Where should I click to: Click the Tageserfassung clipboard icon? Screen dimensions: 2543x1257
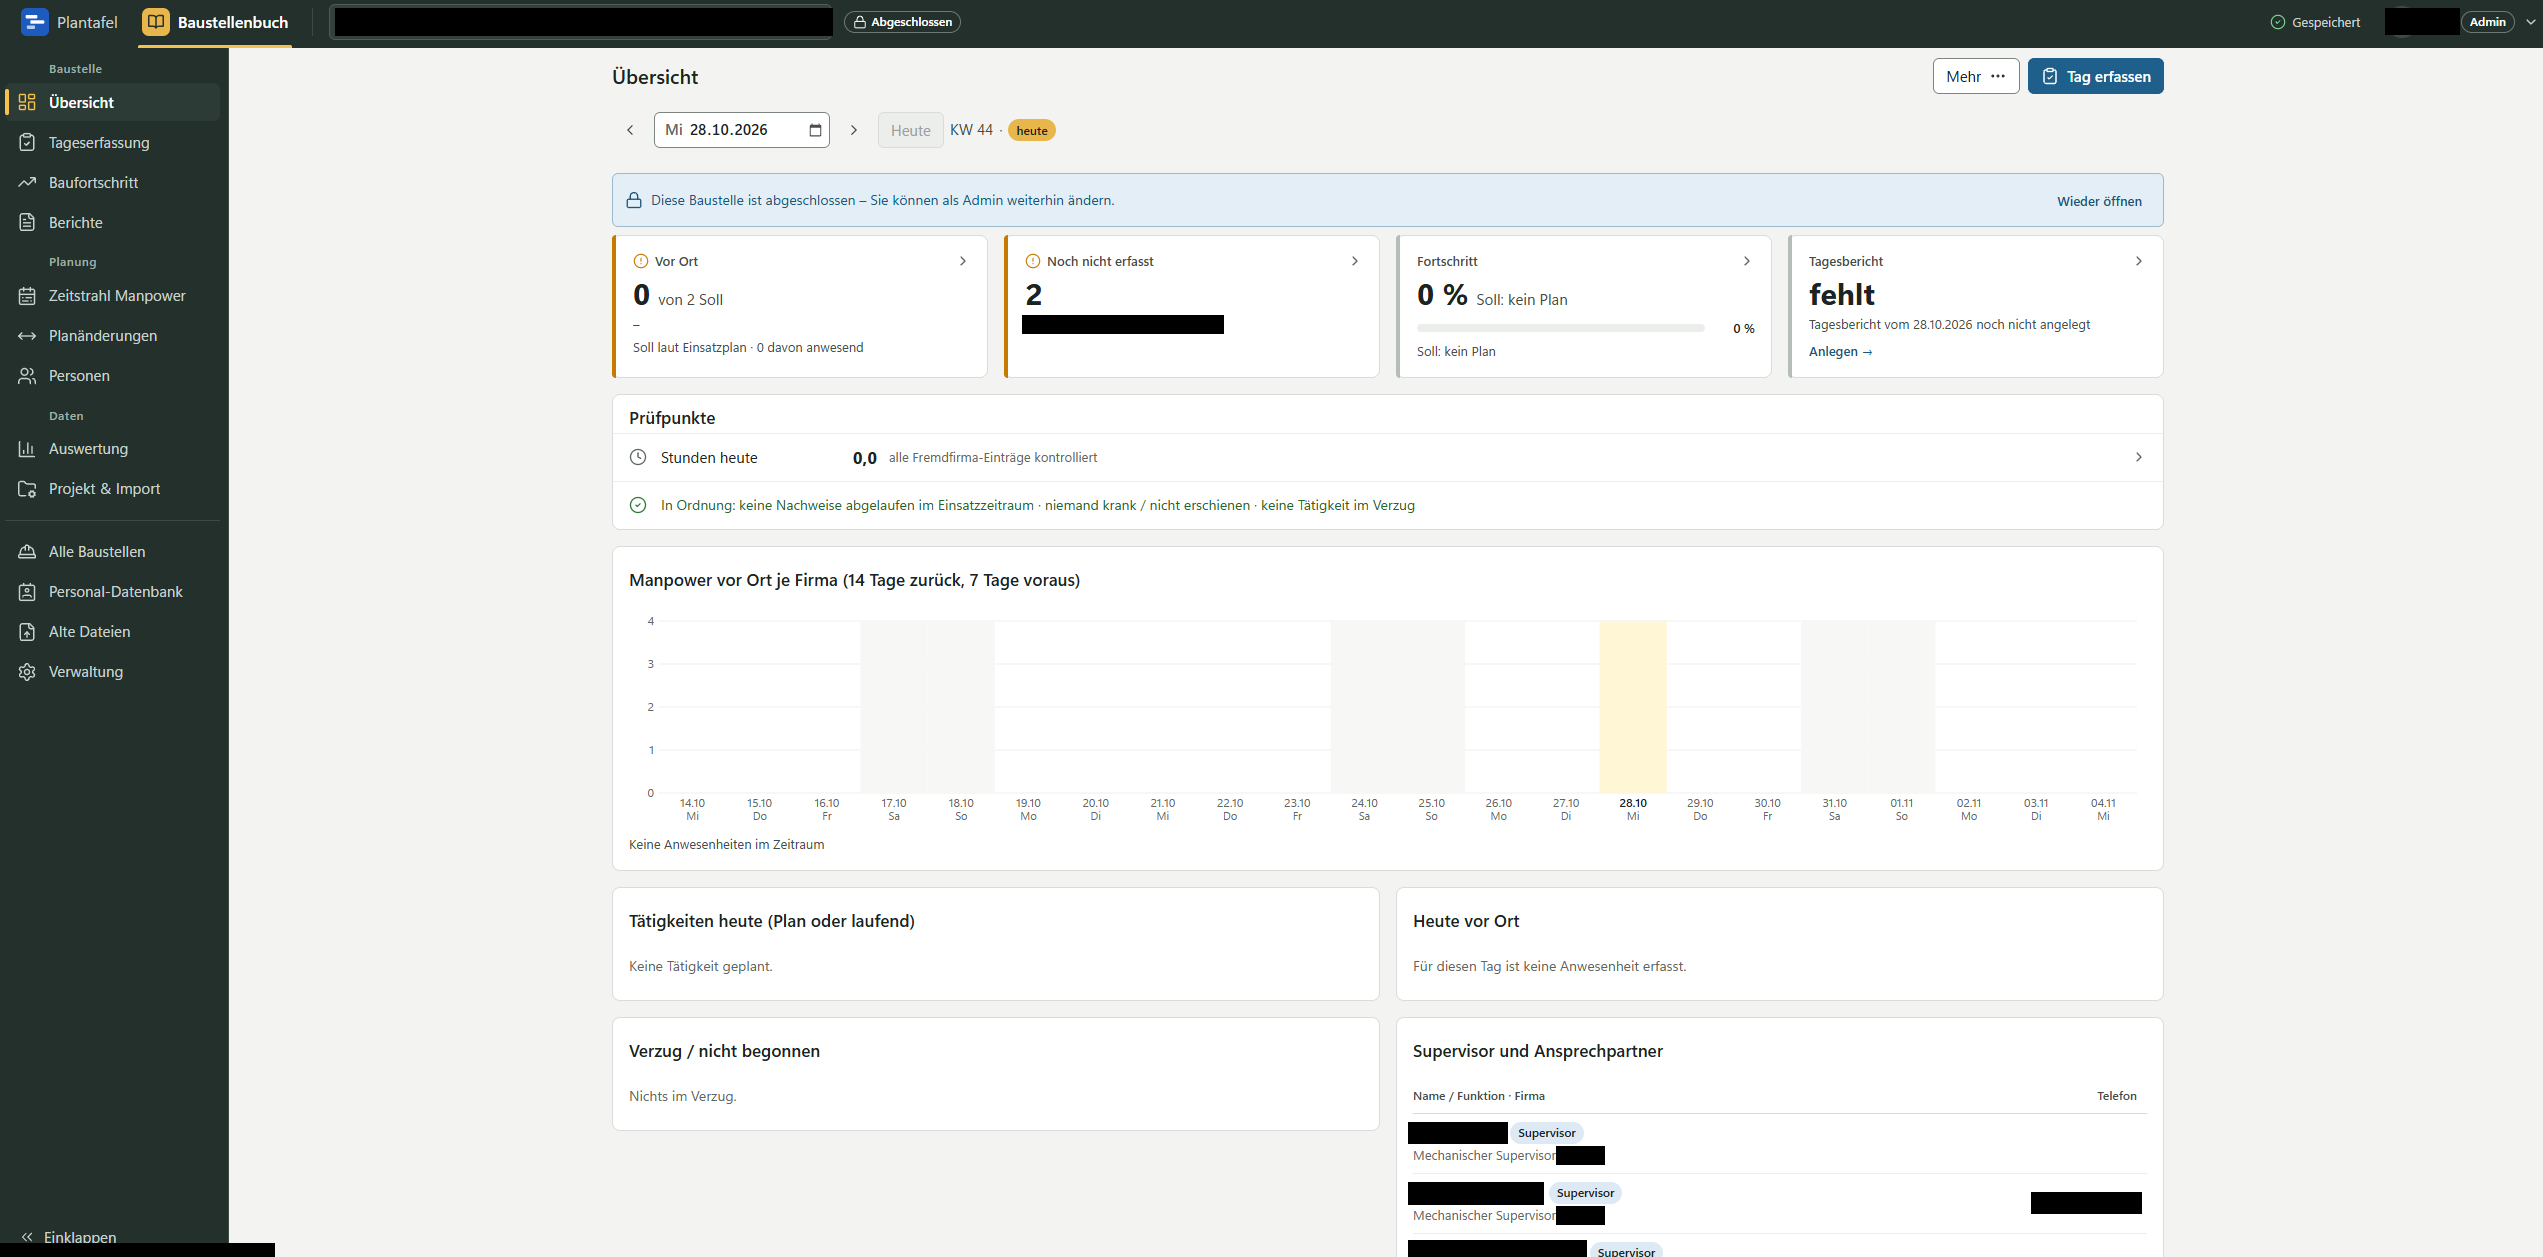pyautogui.click(x=27, y=142)
